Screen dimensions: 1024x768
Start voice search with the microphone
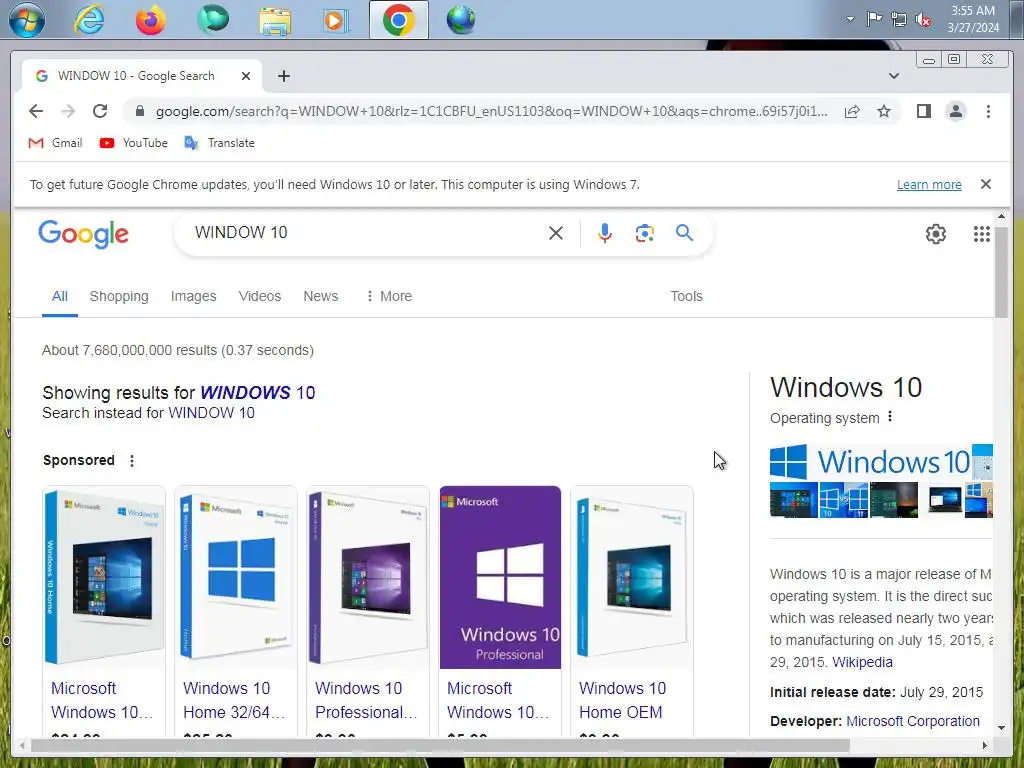pos(605,233)
